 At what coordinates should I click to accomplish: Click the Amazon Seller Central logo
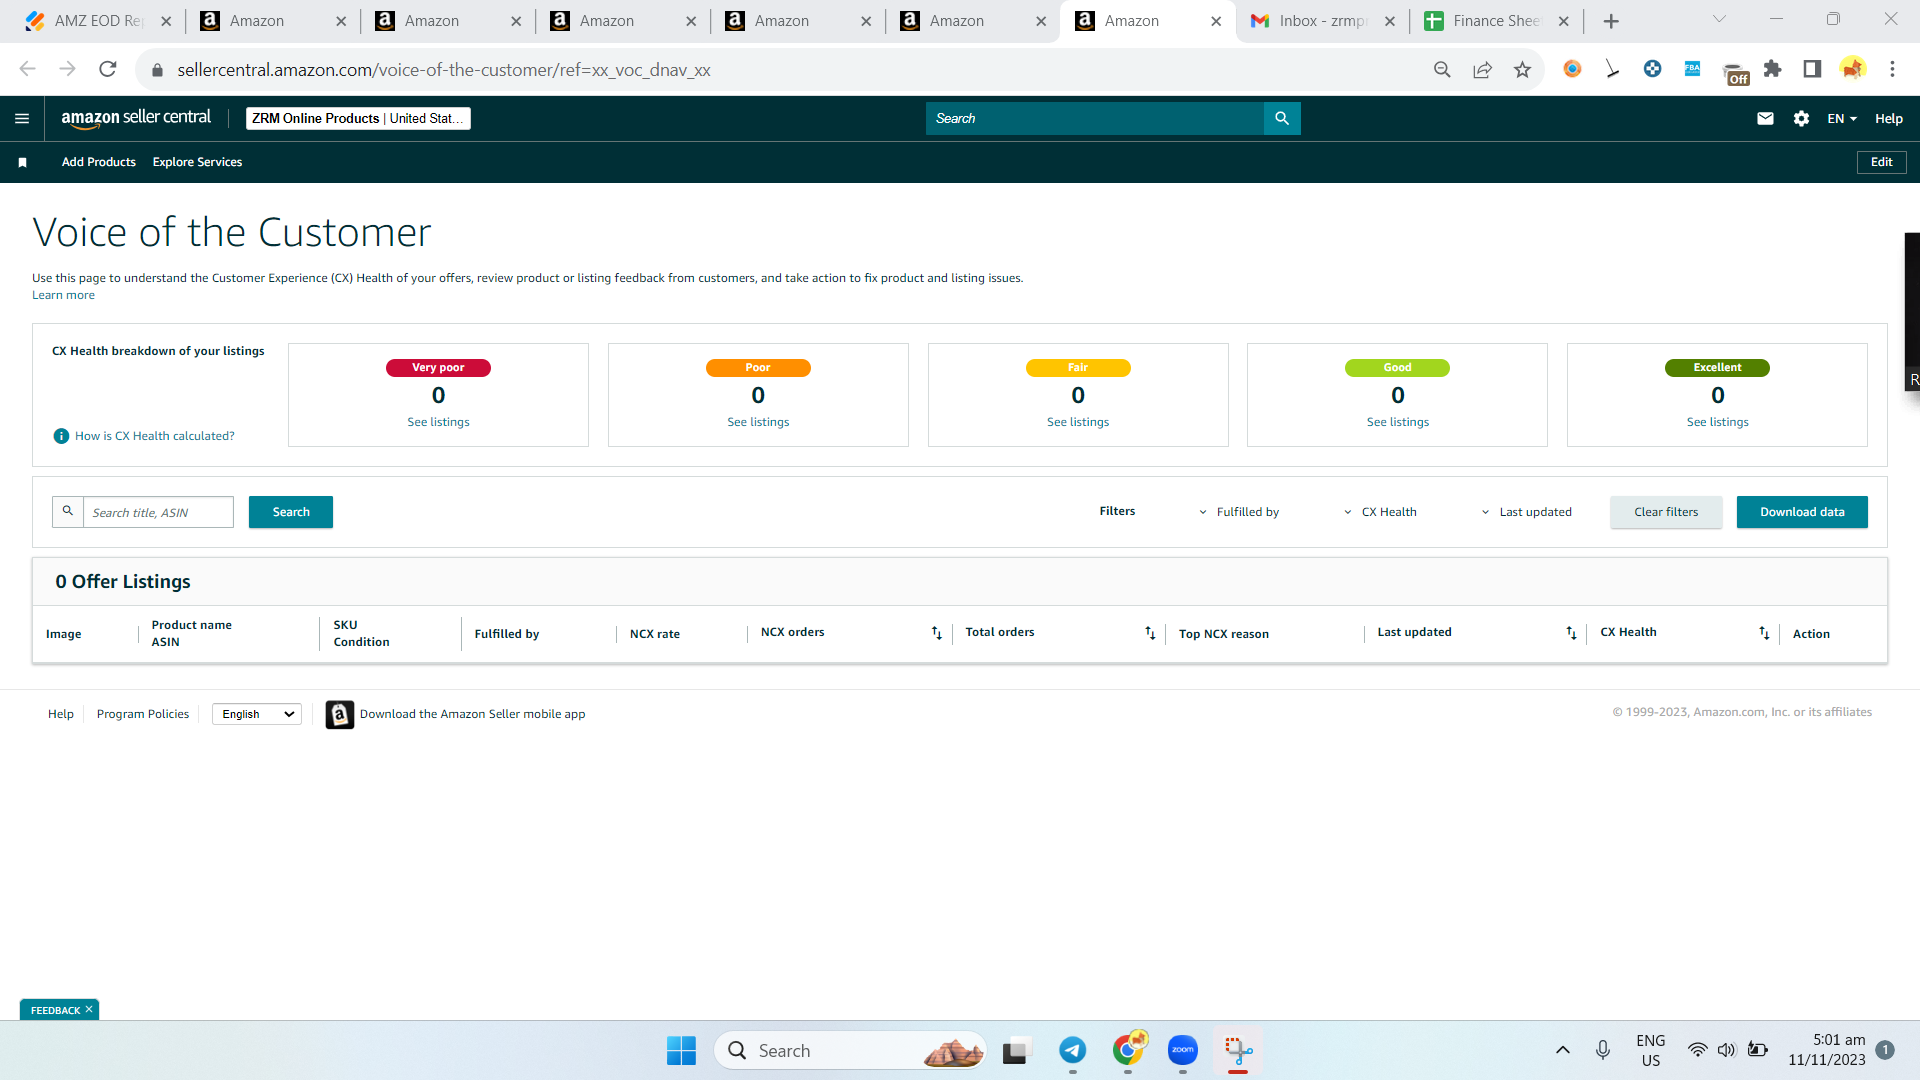pos(136,118)
